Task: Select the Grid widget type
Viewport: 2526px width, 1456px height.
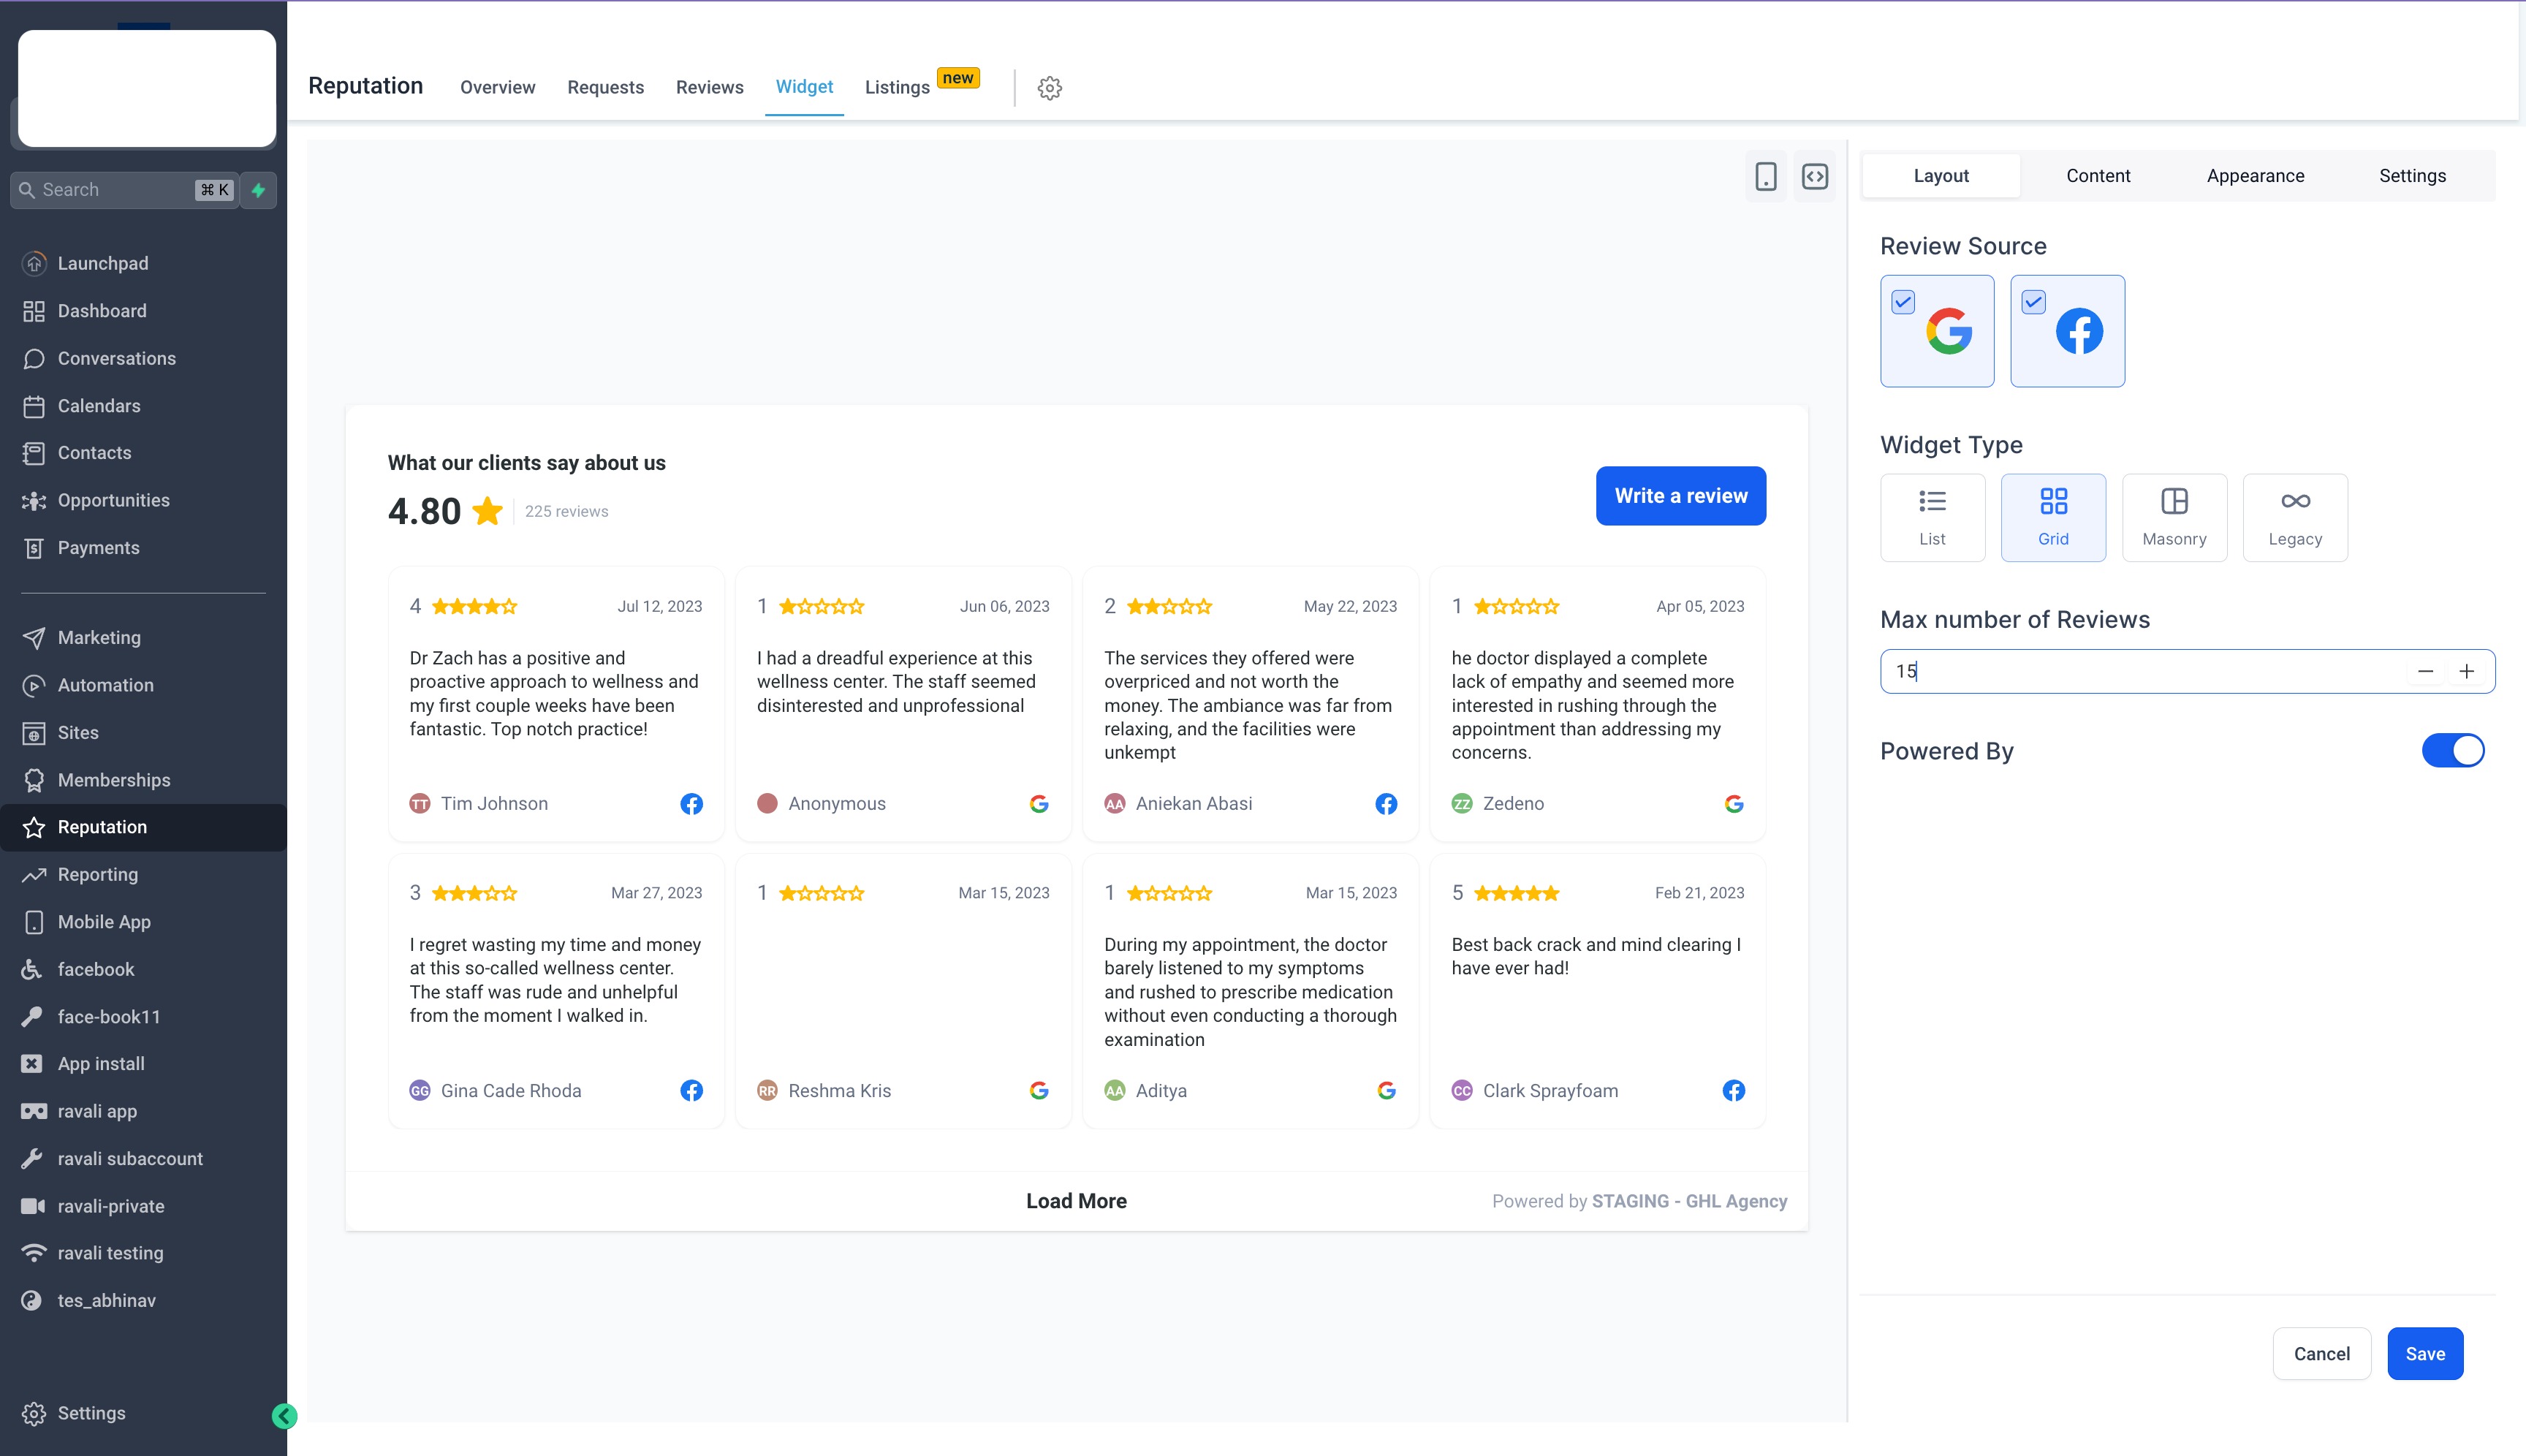Action: click(x=2052, y=517)
